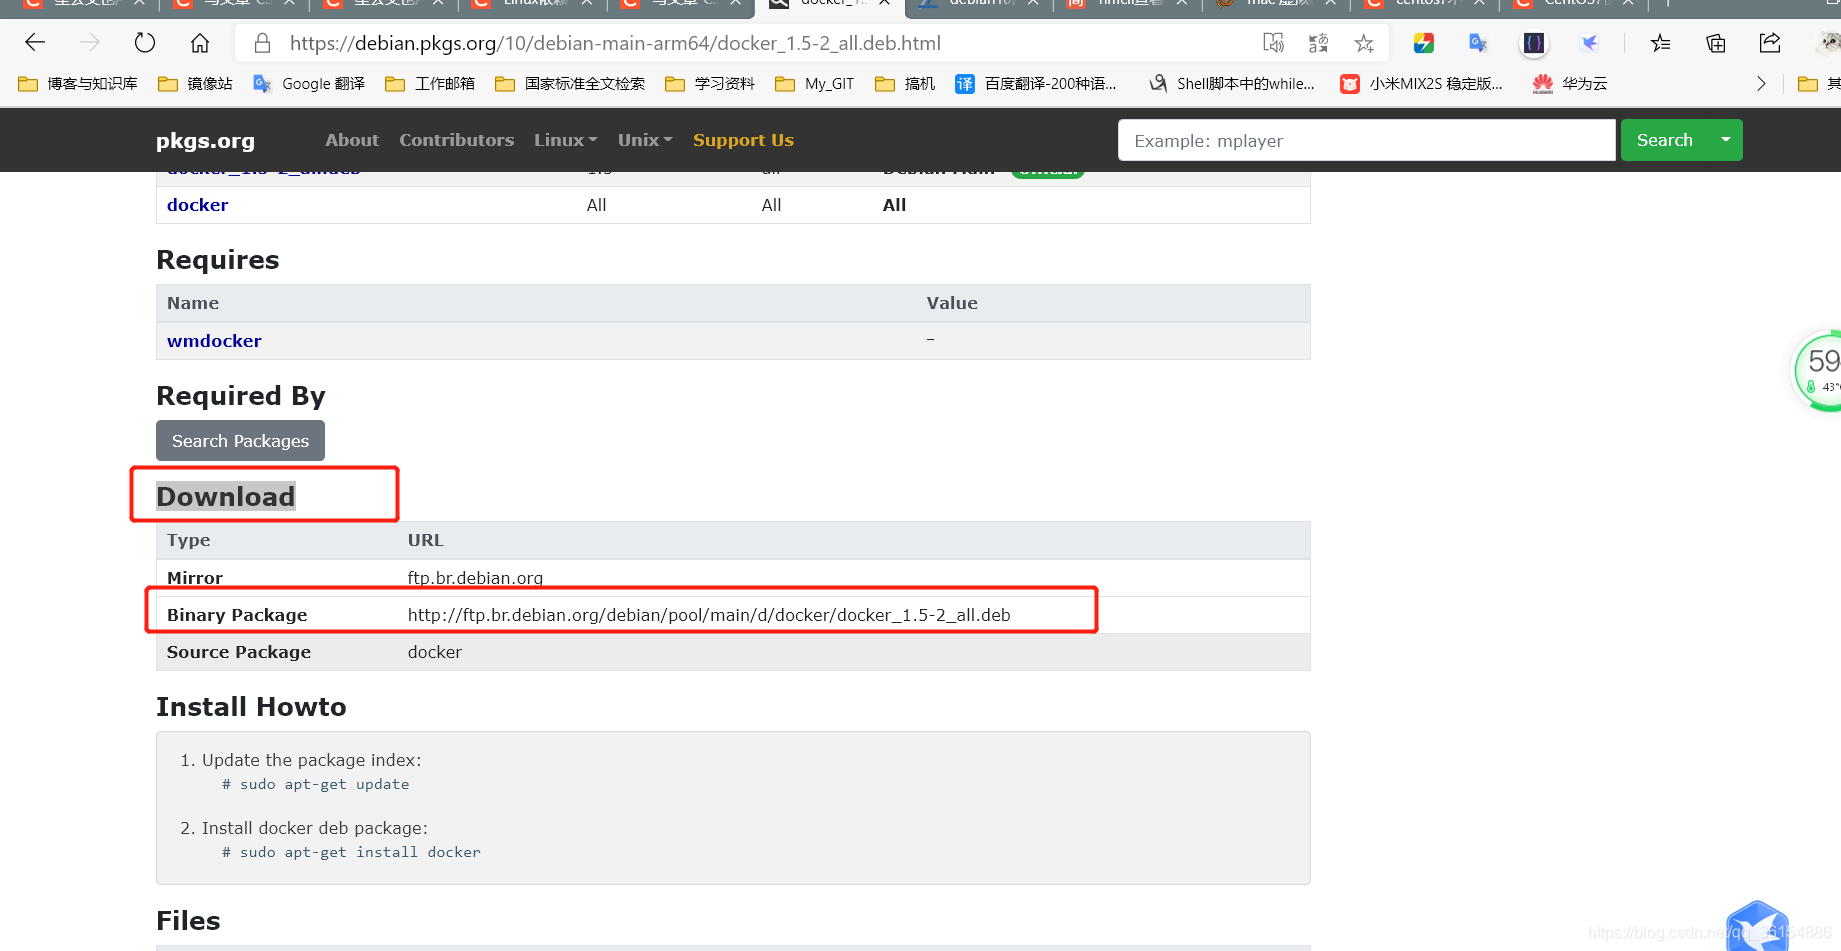Screen dimensions: 1841x951
Task: Open the Support Us link
Action: pos(743,140)
